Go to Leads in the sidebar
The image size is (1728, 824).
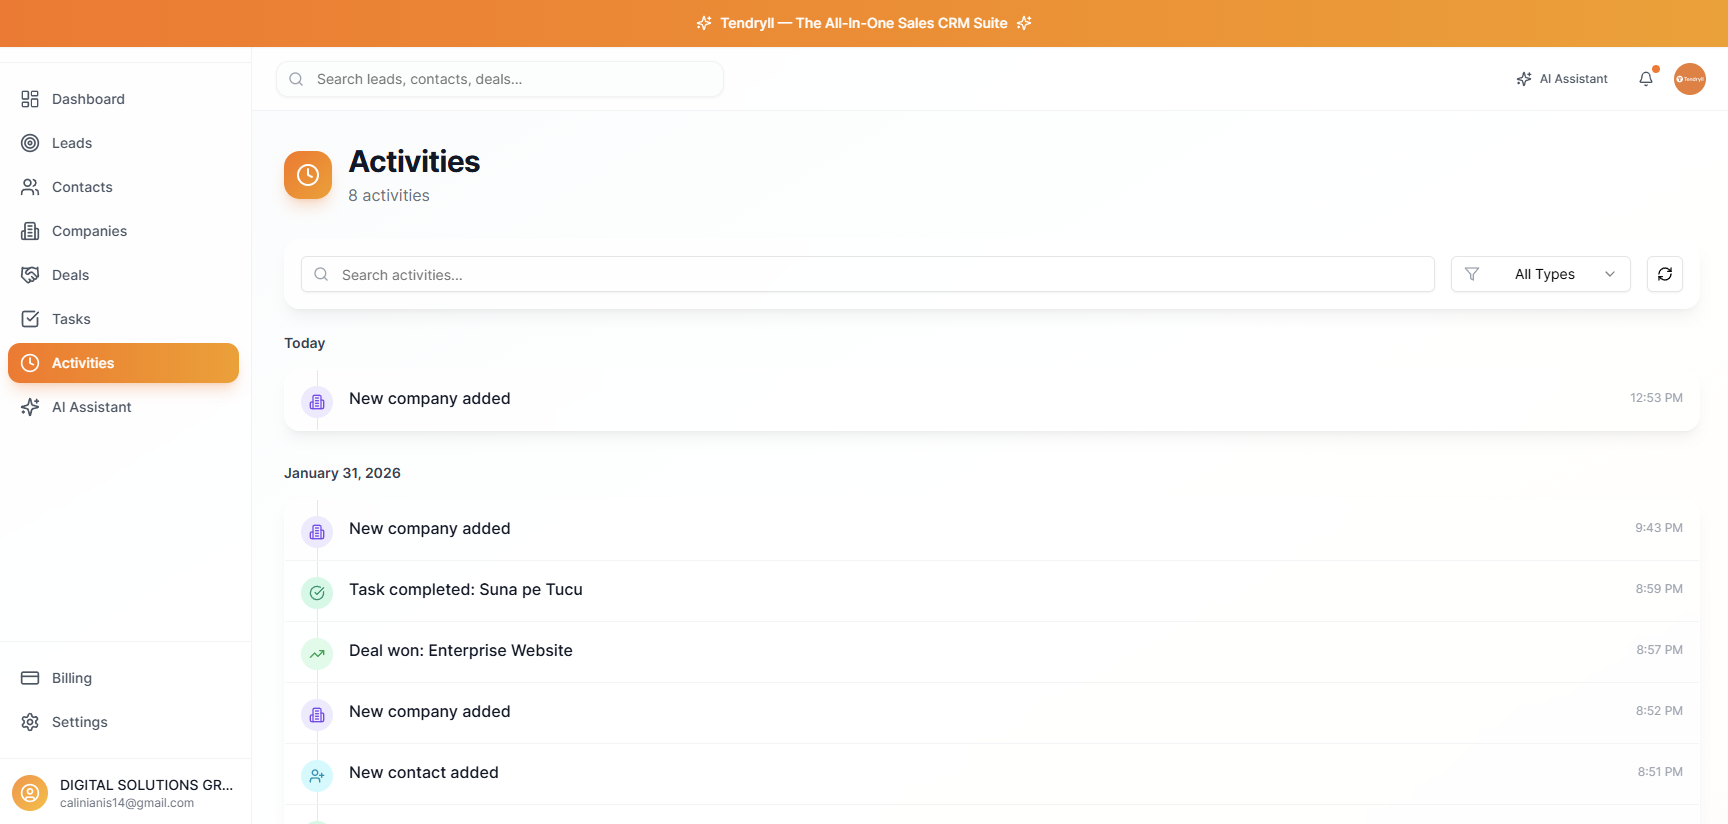point(72,143)
